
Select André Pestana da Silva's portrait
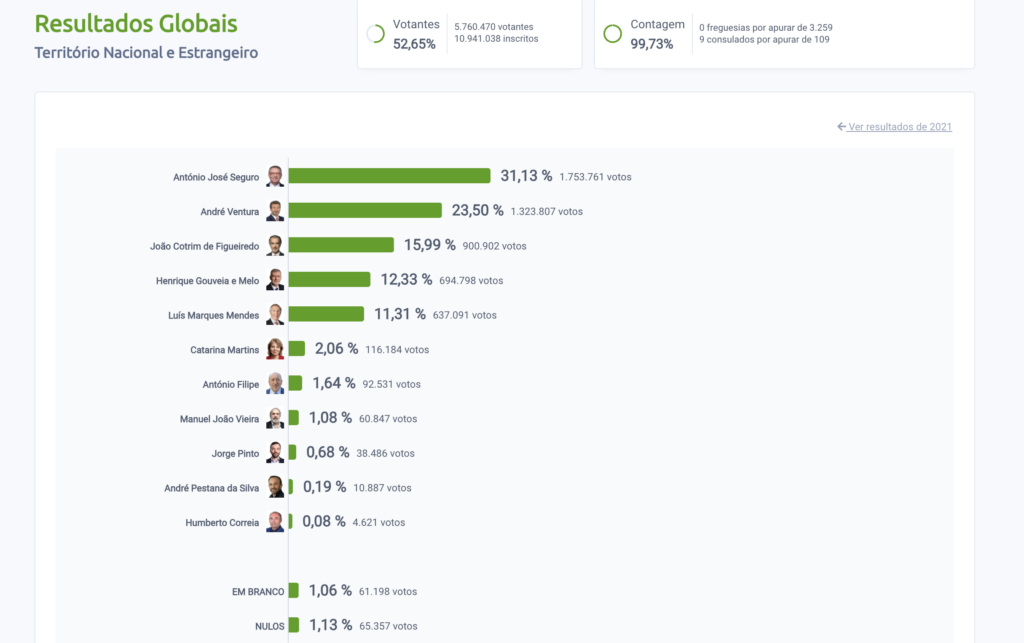[275, 488]
